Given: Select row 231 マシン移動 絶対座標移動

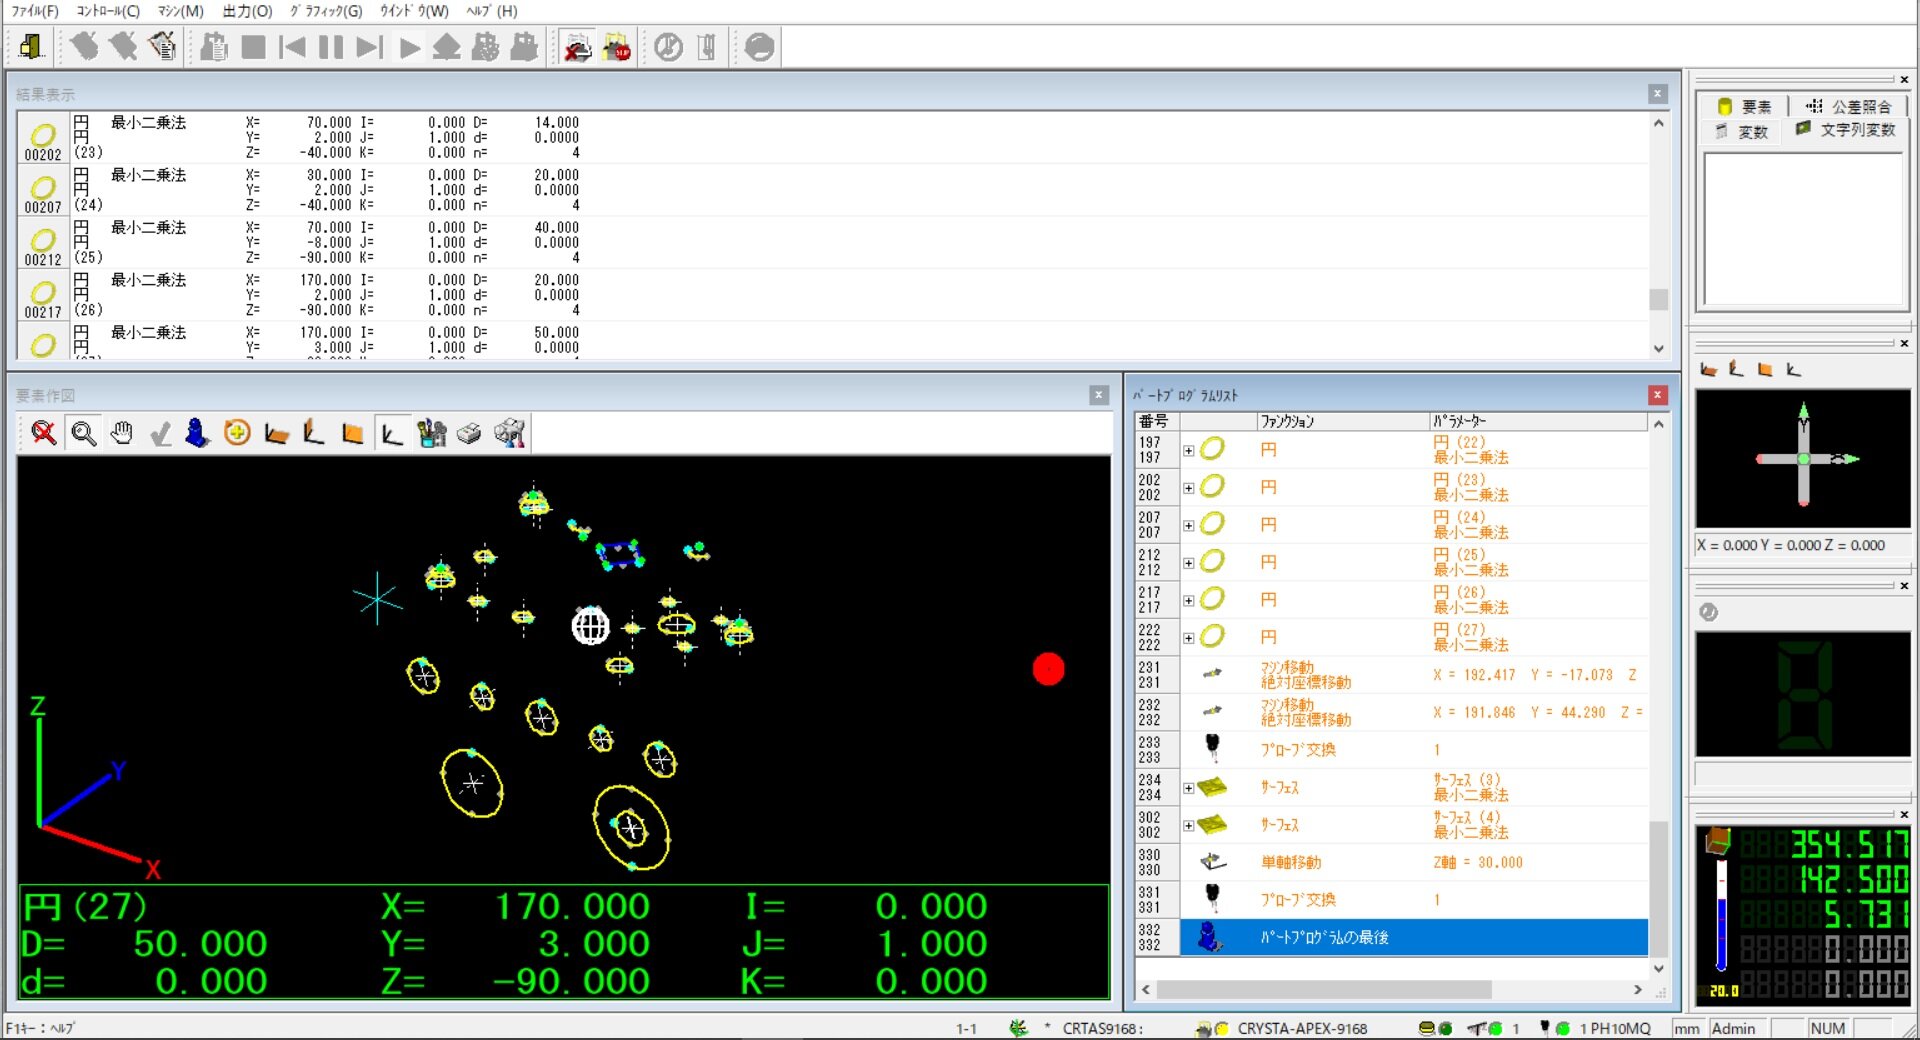Looking at the screenshot, I should [1392, 675].
